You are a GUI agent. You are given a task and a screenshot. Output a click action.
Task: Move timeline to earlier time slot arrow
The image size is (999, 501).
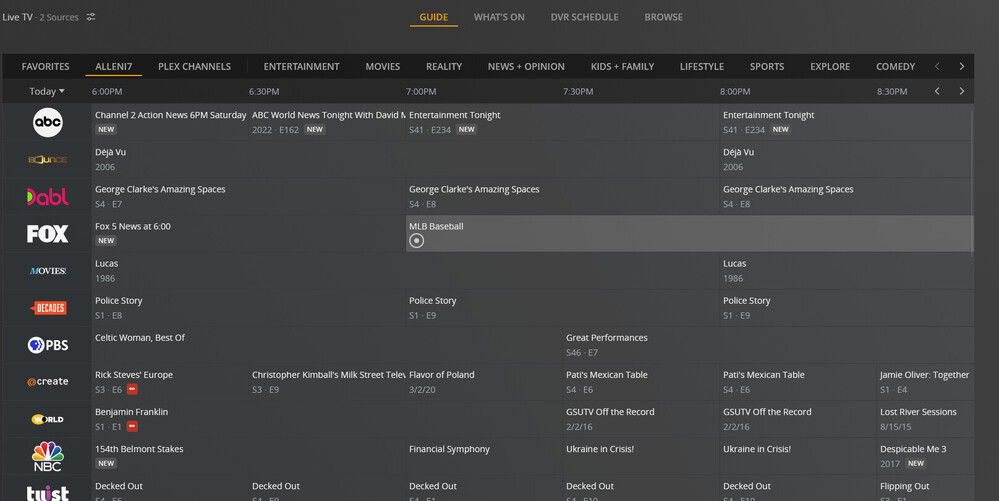pos(937,91)
